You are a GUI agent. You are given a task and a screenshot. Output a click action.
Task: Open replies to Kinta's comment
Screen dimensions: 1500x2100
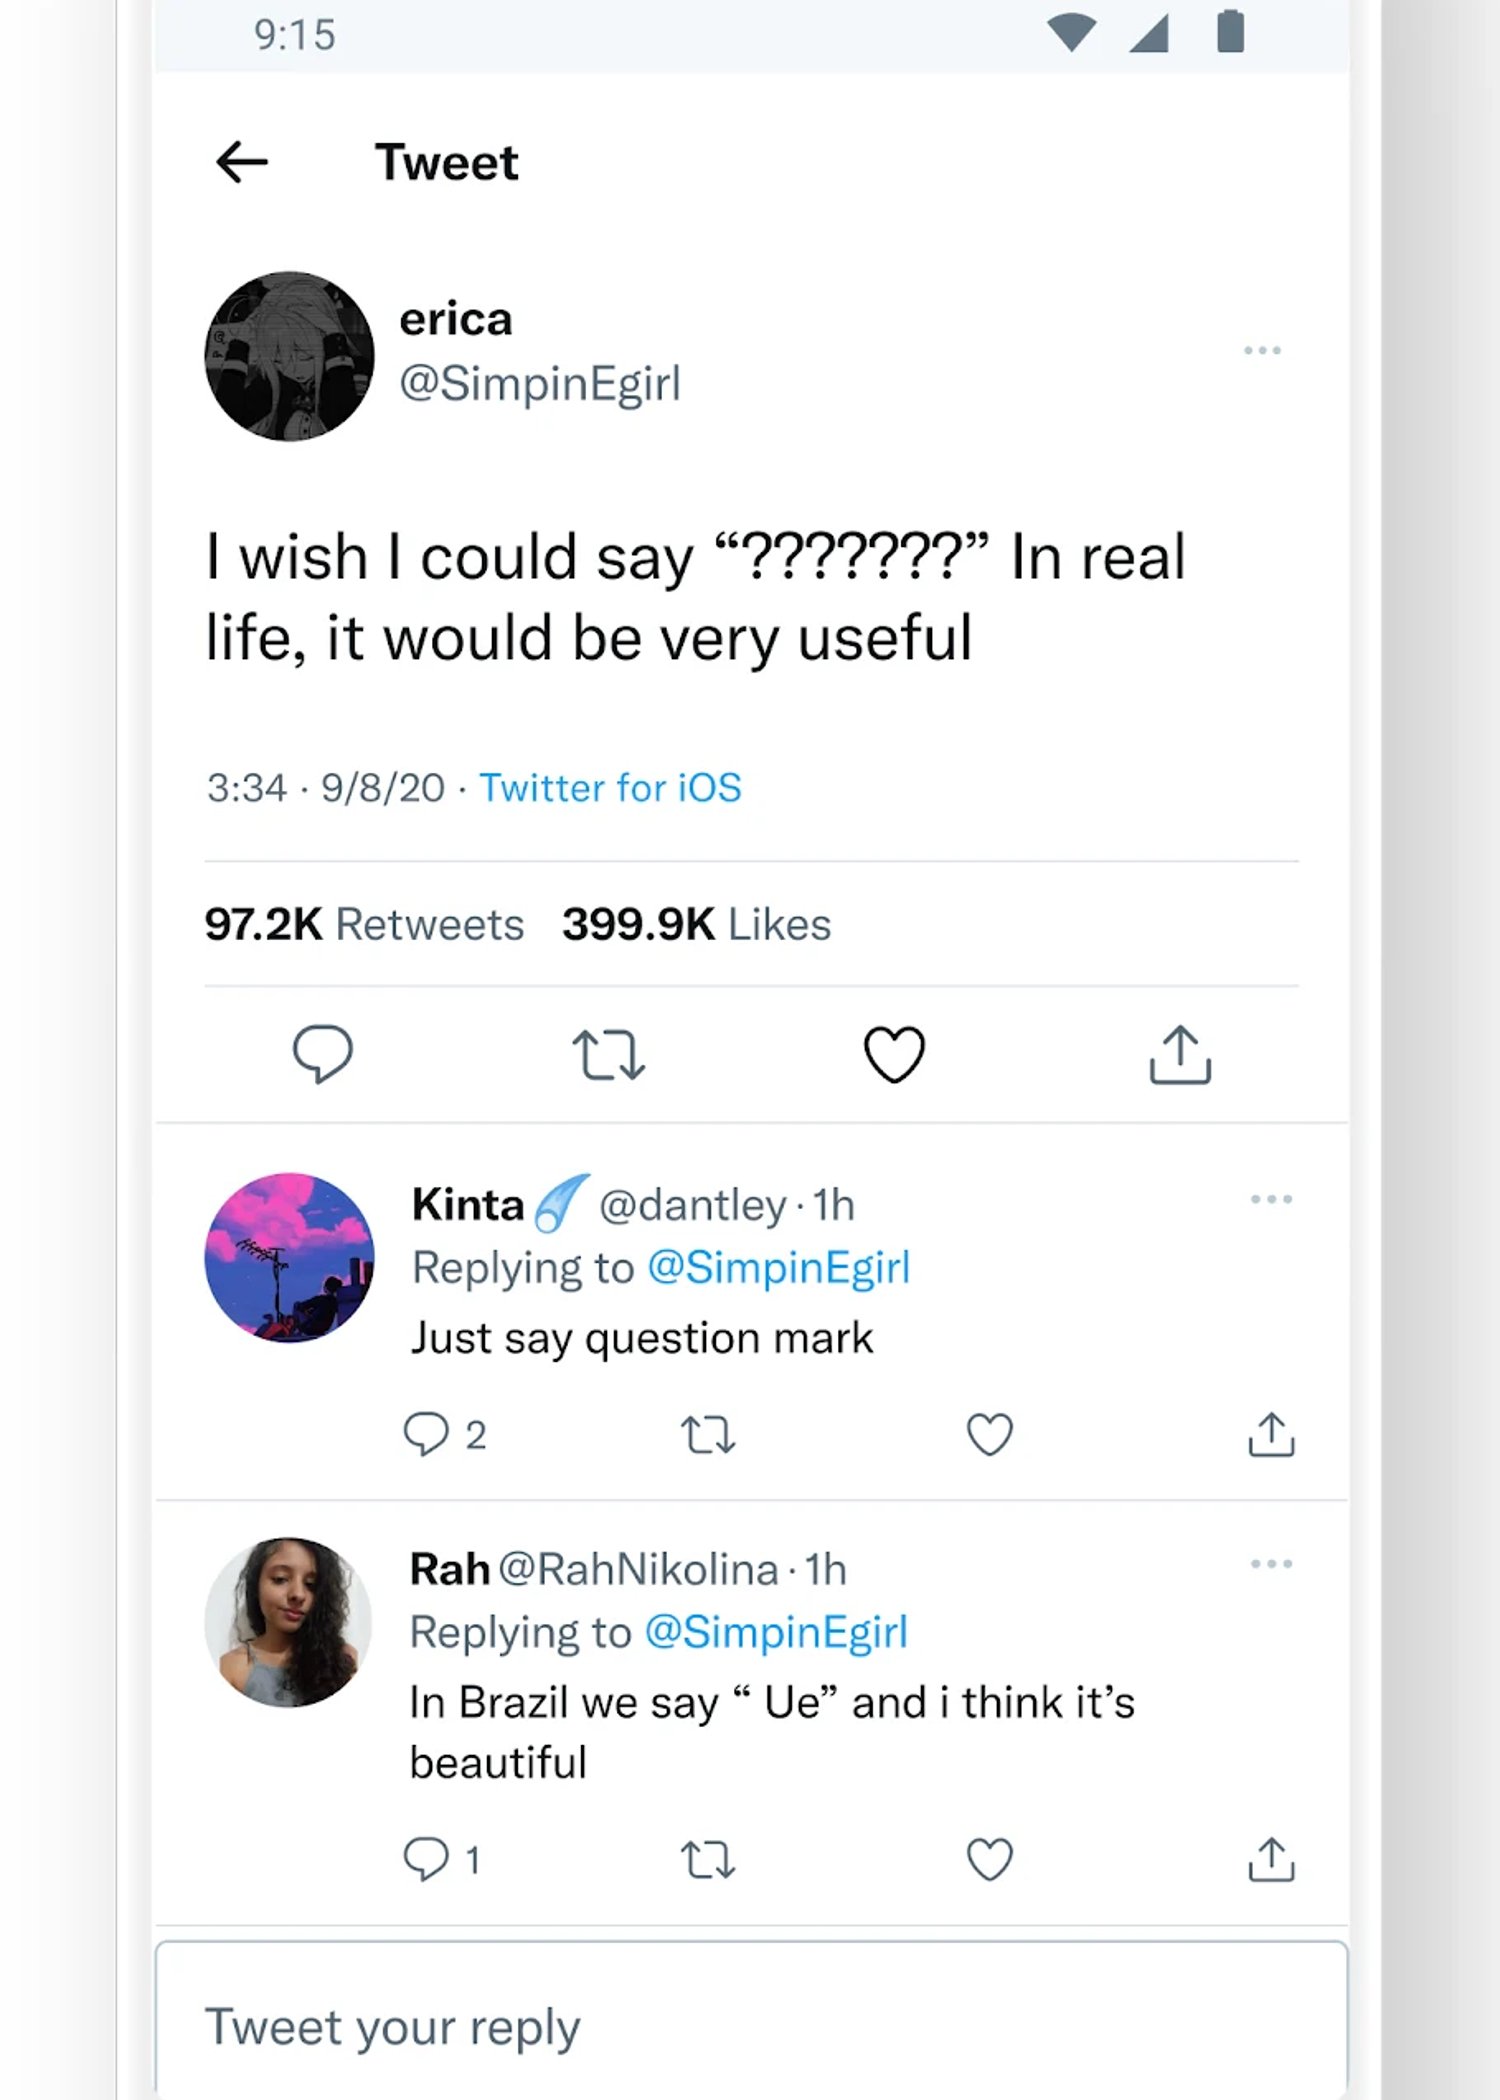[444, 1434]
